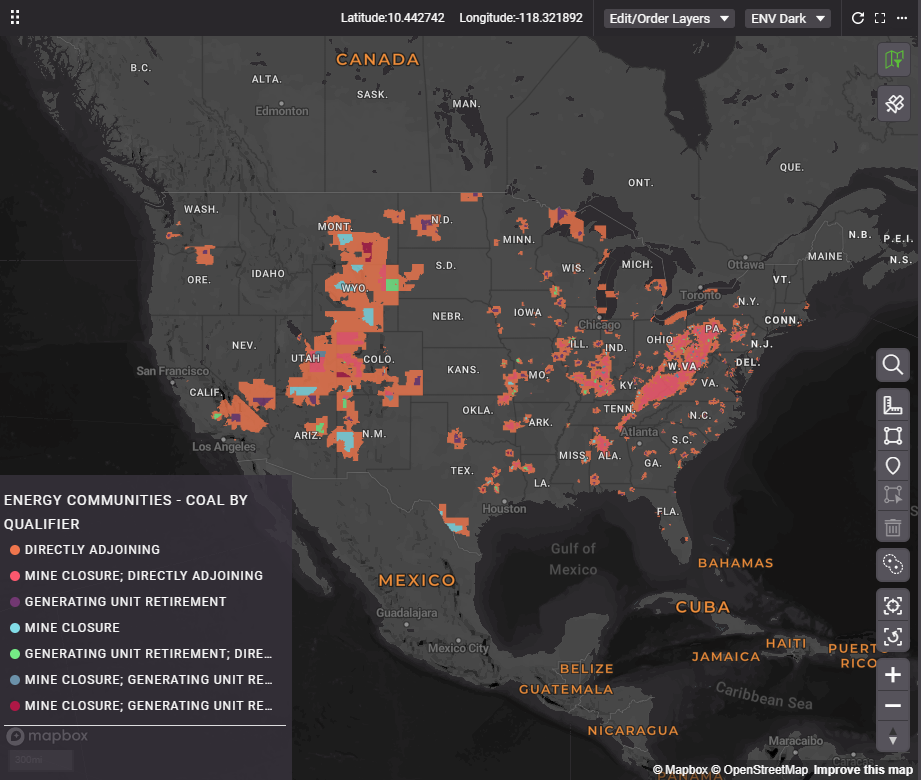The width and height of the screenshot is (921, 780).
Task: Click the trash delete icon
Action: pos(893,527)
